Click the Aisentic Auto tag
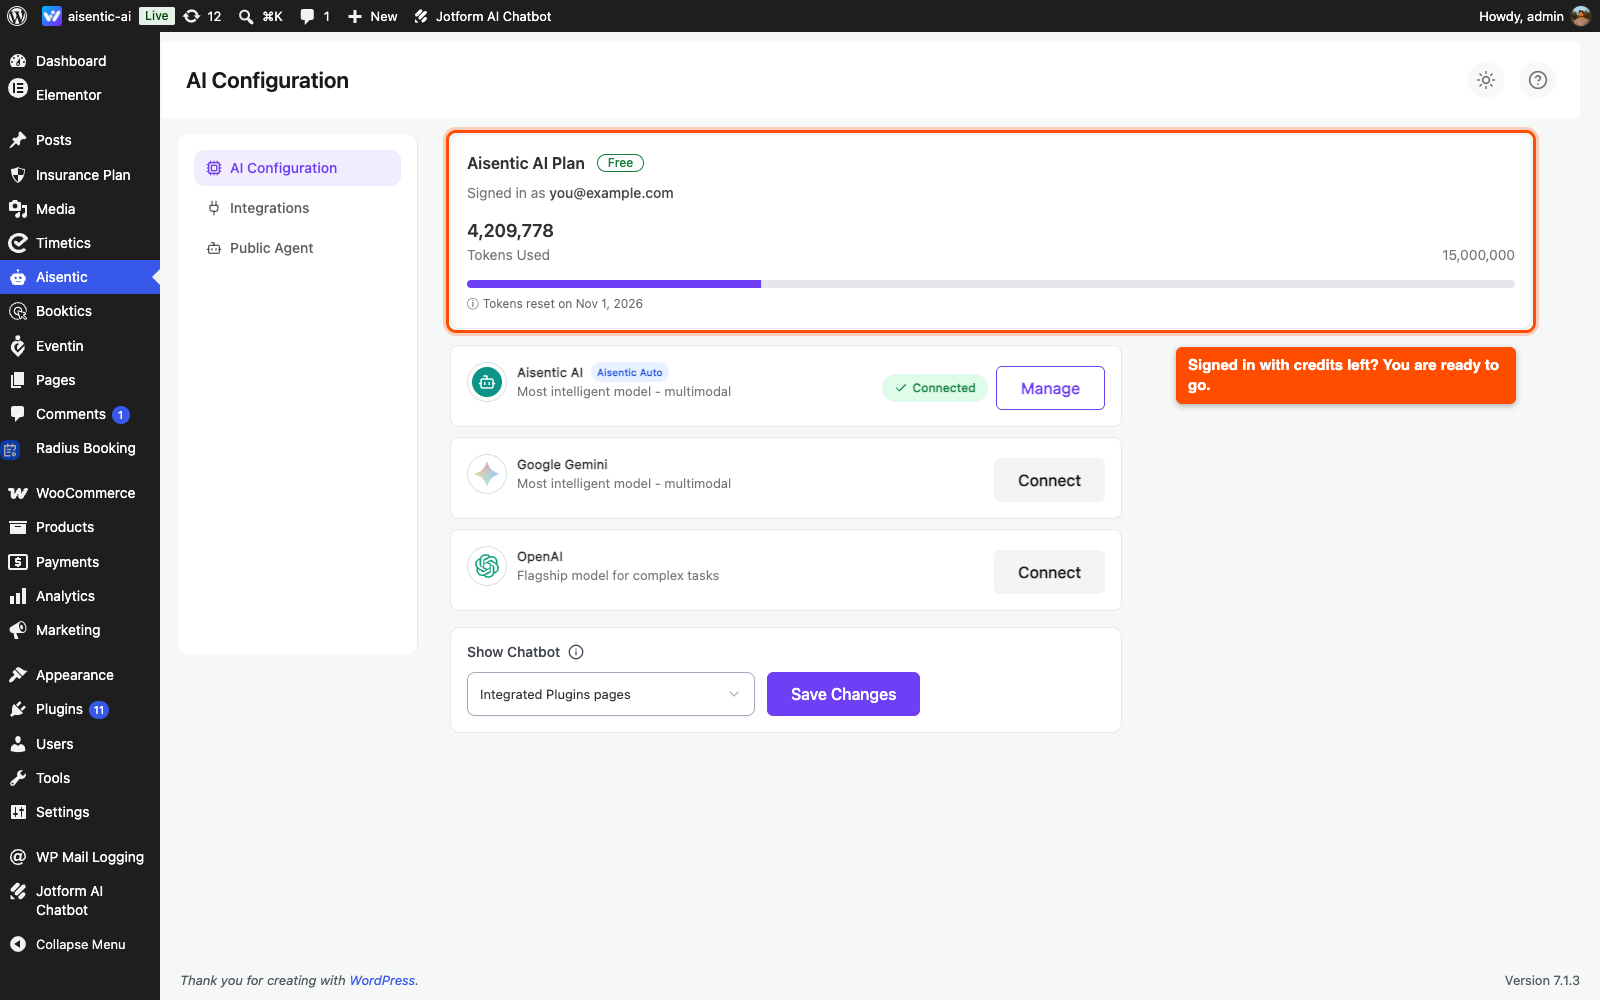The image size is (1600, 1000). click(630, 372)
